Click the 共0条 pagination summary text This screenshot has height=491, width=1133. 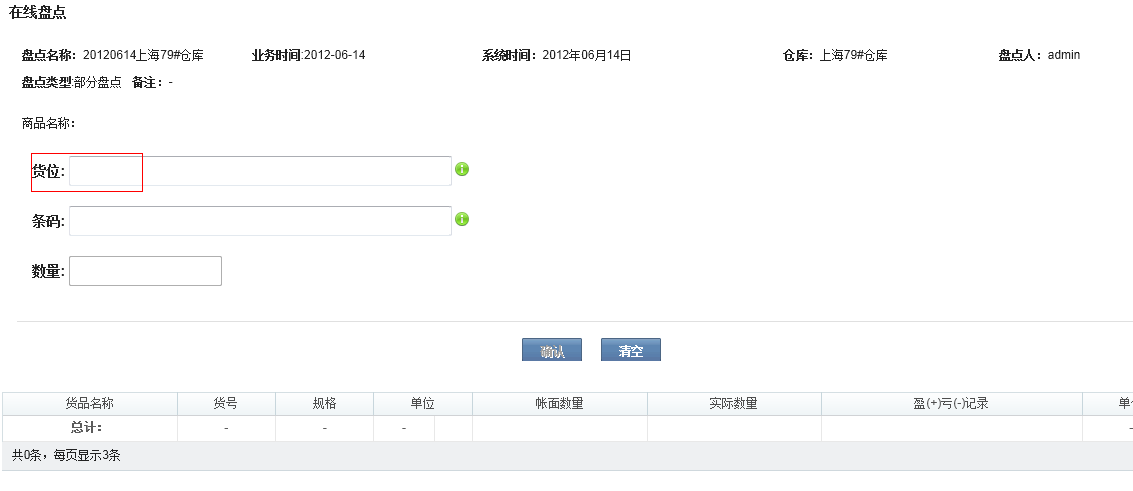click(67, 455)
